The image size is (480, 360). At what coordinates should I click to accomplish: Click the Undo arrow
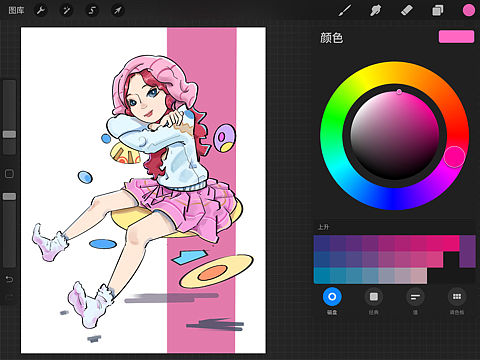point(9,279)
